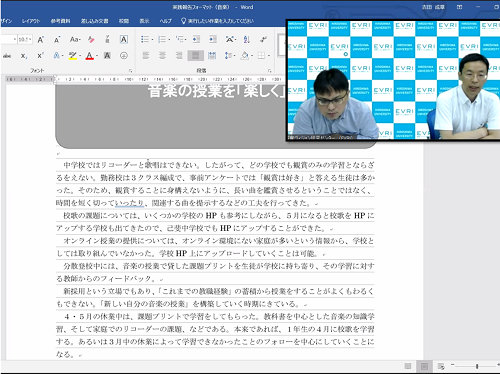Apply text effects with the glowing A icon
500x374 pixels.
(56, 55)
